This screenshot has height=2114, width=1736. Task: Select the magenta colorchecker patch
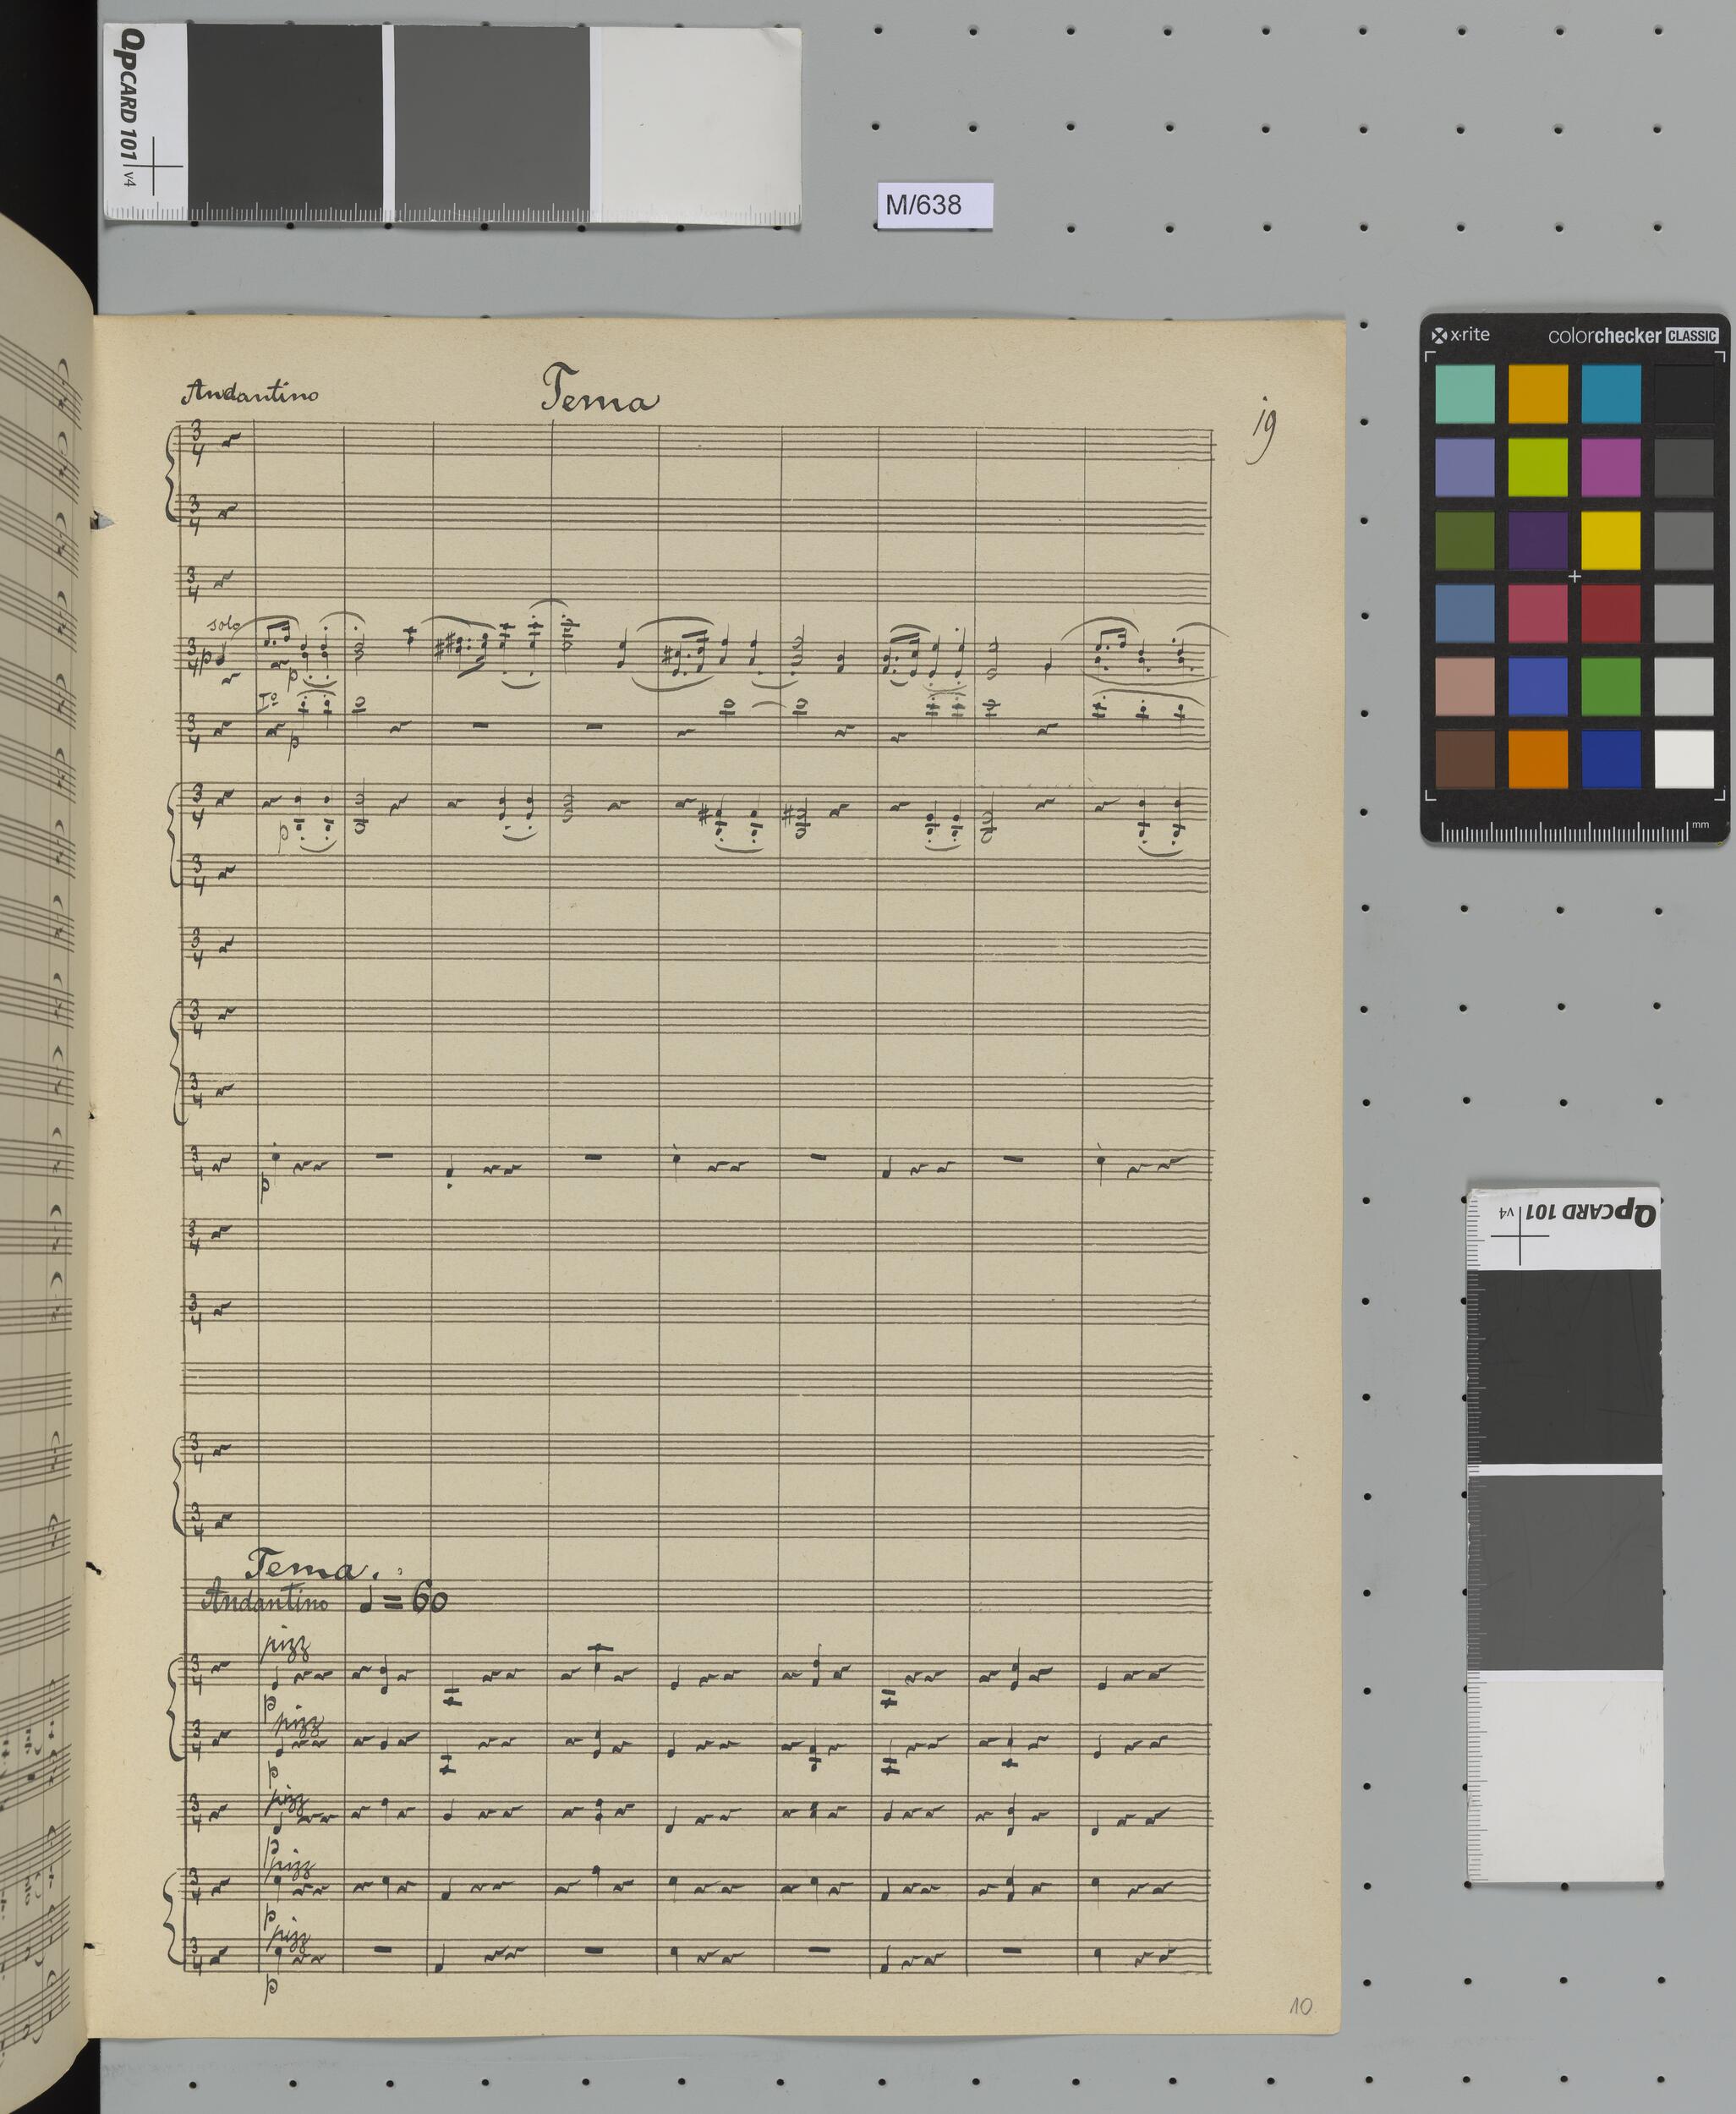point(1610,467)
